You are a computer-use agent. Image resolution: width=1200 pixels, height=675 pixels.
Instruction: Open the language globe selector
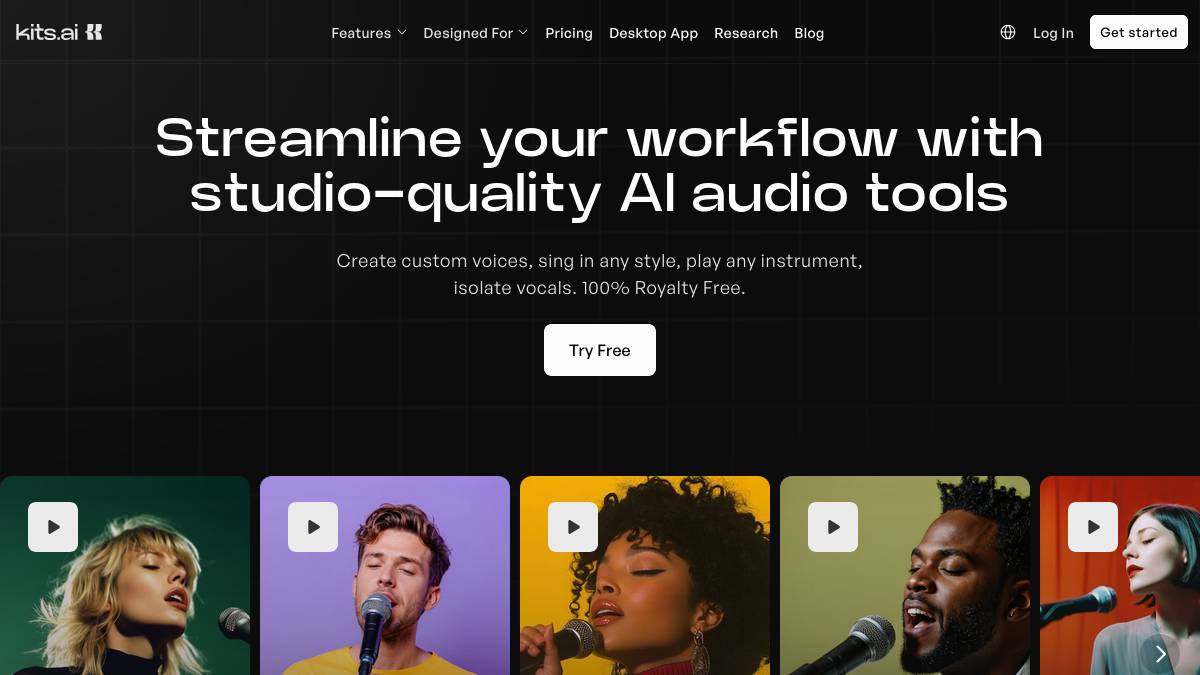pos(1008,32)
